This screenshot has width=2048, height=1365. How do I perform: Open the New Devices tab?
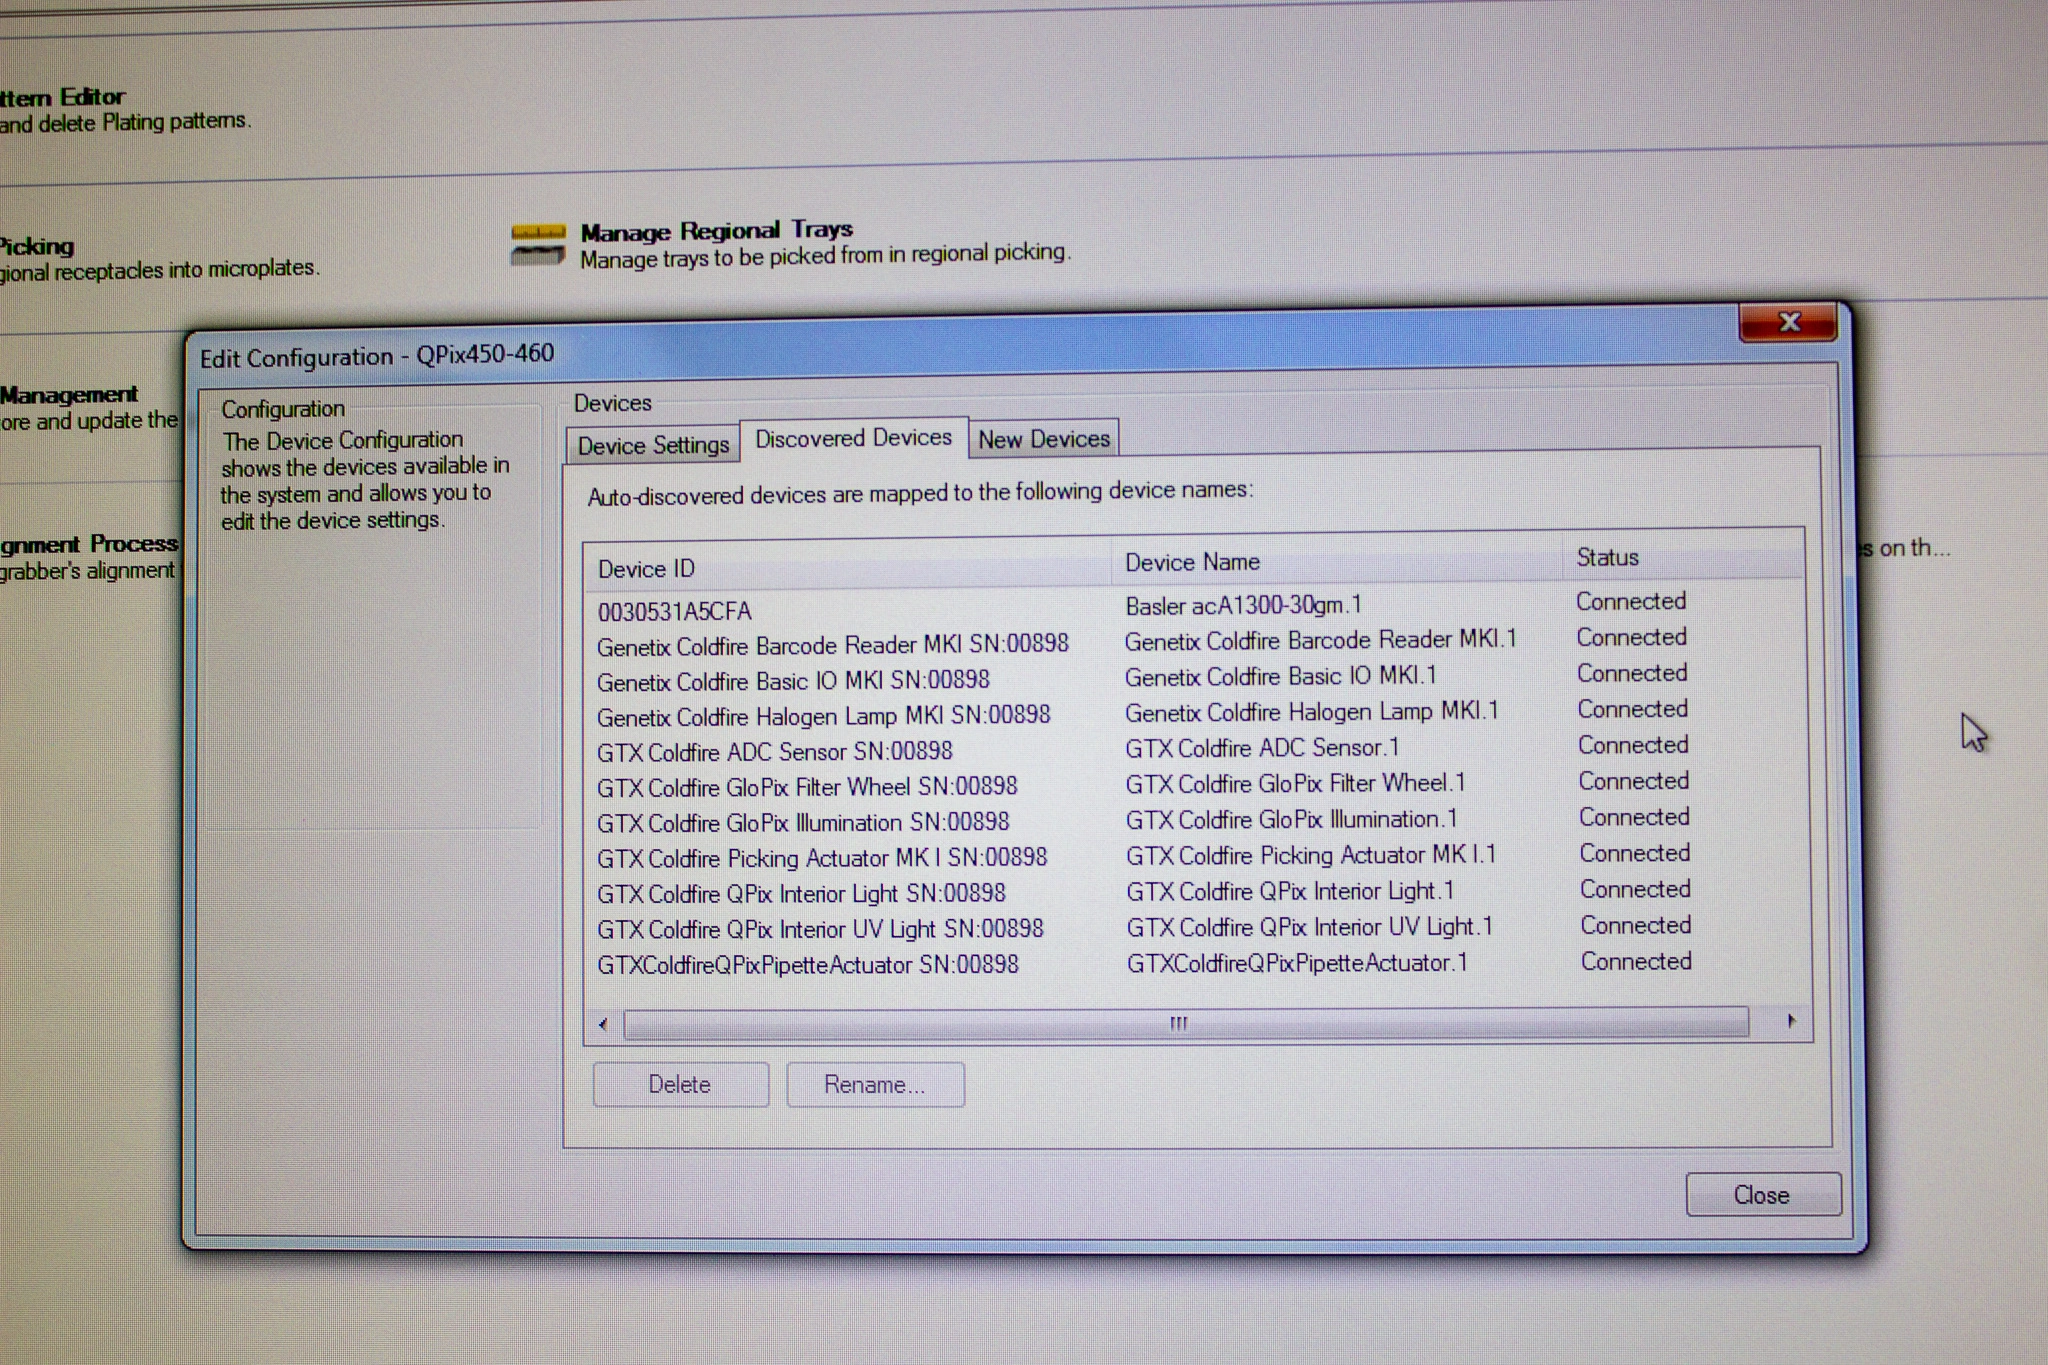(x=1044, y=439)
